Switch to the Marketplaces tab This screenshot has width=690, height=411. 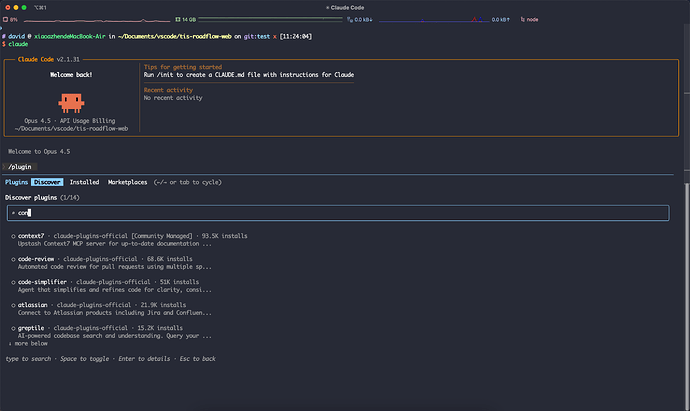(x=128, y=182)
